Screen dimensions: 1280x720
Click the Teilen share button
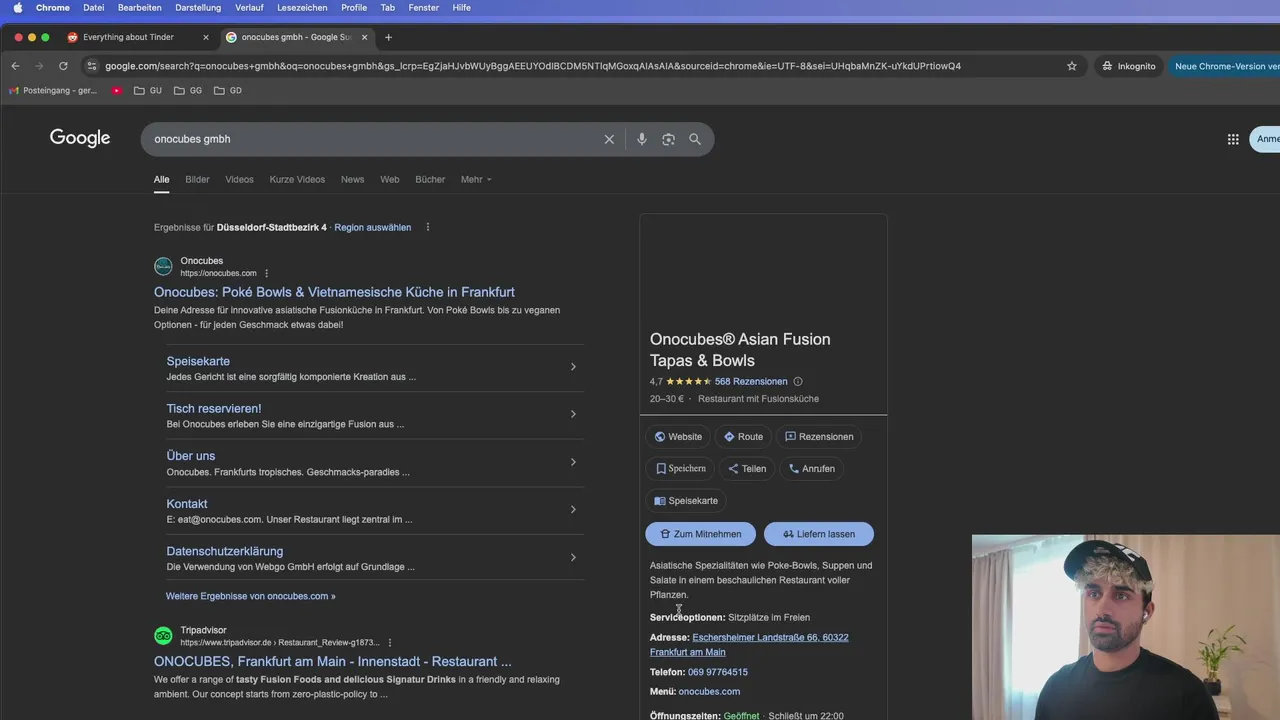(747, 468)
